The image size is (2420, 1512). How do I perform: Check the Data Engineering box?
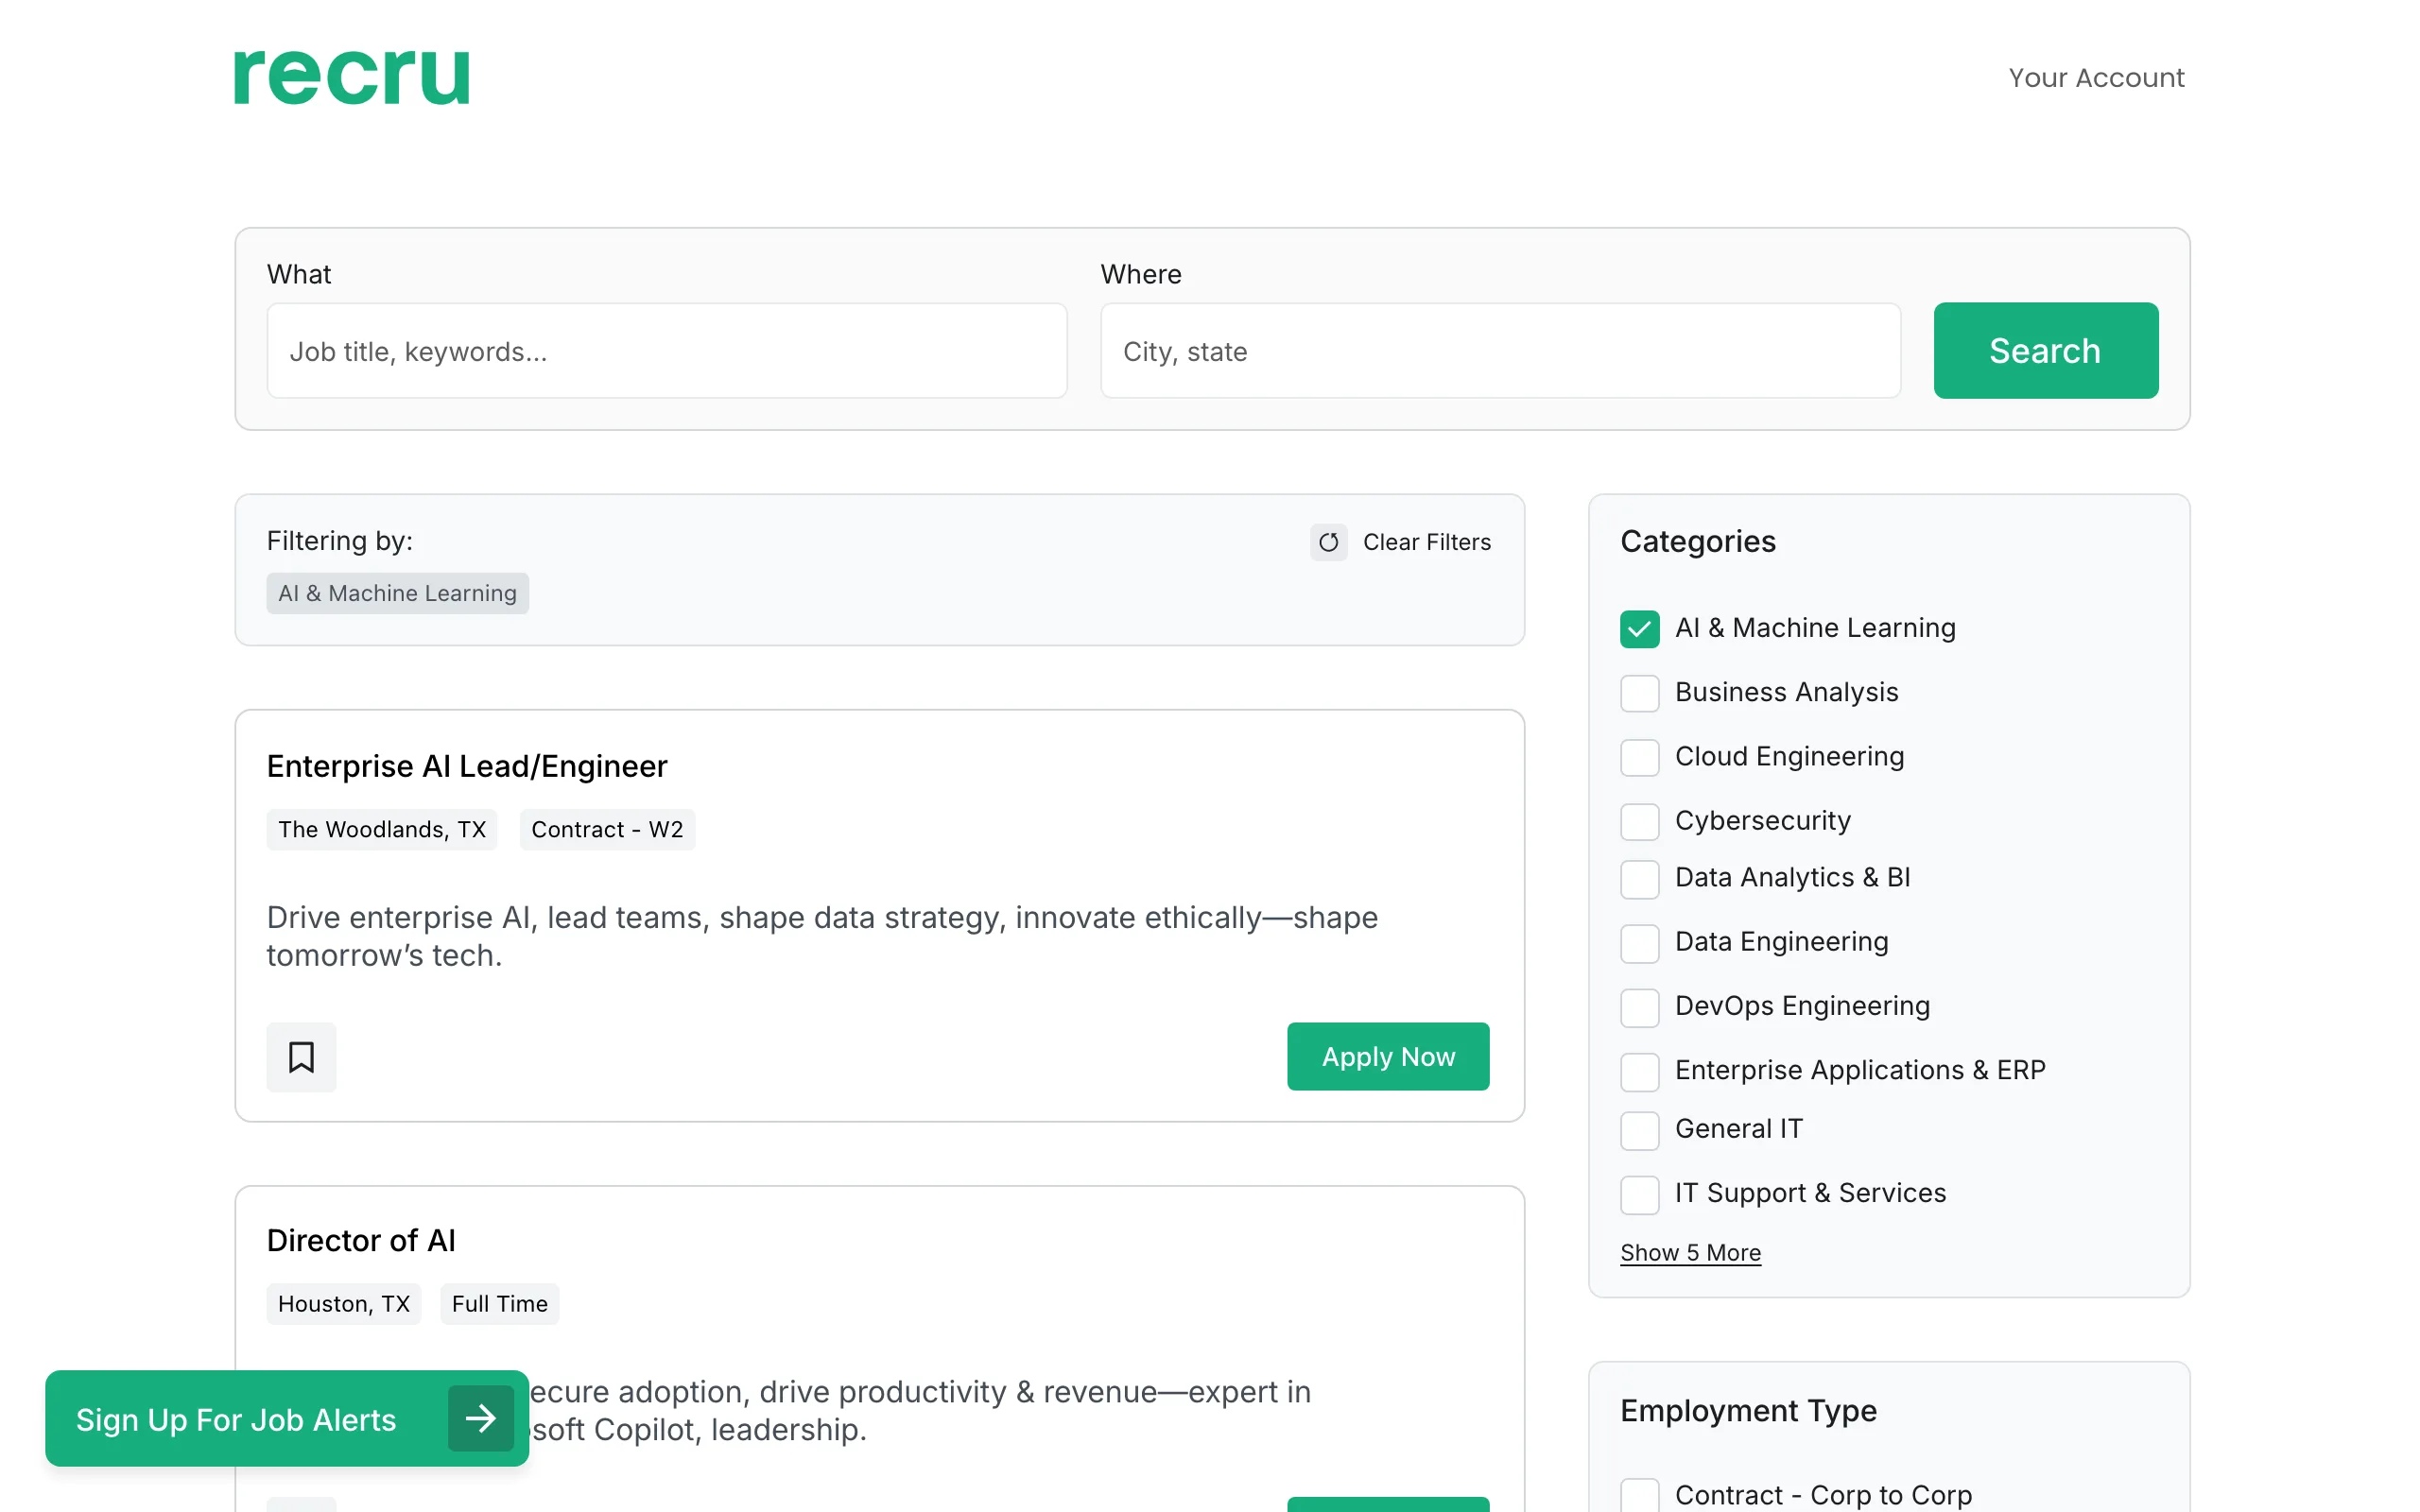tap(1639, 943)
